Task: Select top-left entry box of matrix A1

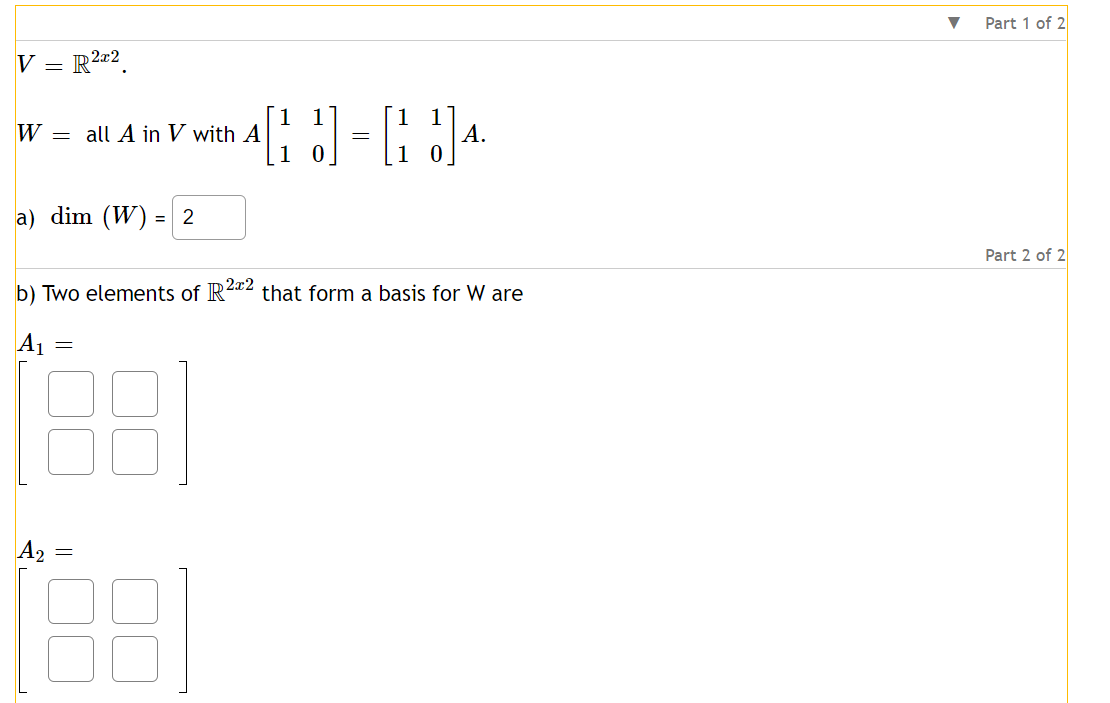Action: 71,393
